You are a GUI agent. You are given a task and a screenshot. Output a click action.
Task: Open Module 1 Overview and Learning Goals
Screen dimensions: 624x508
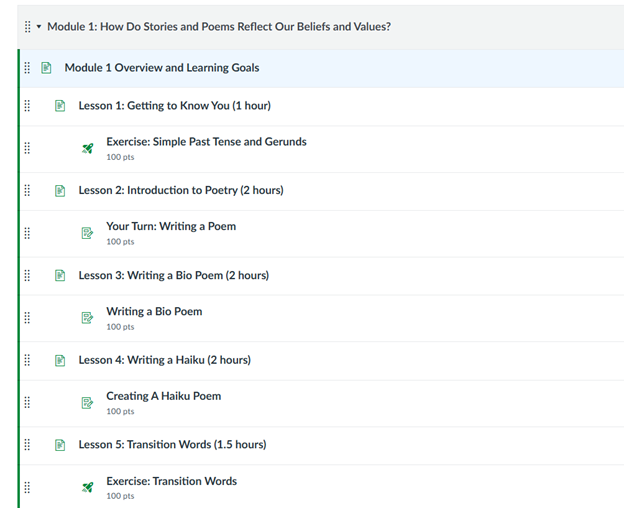(x=161, y=68)
